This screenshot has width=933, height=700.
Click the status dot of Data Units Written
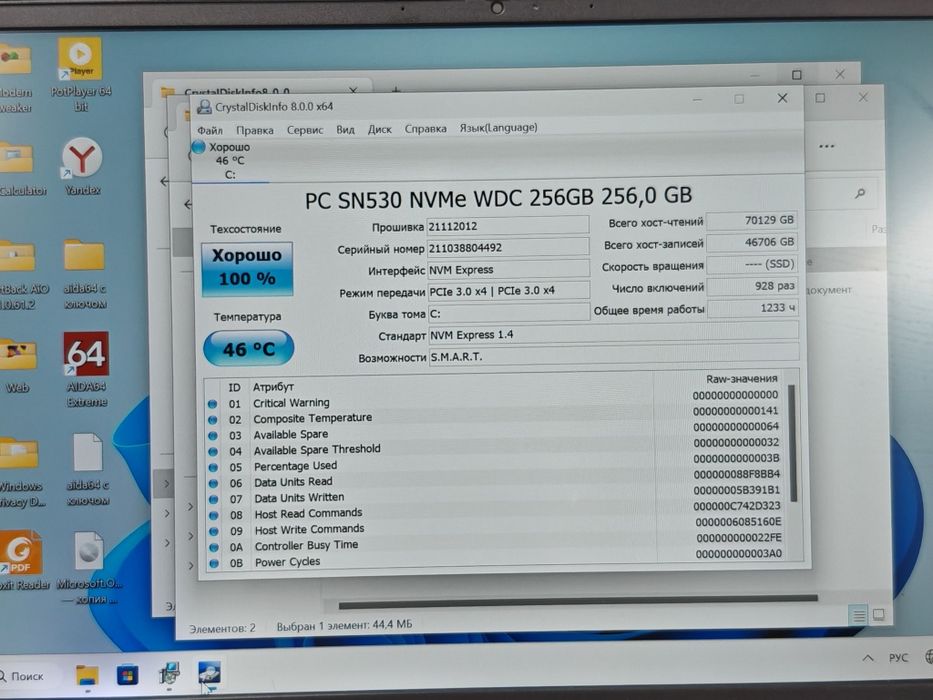214,499
